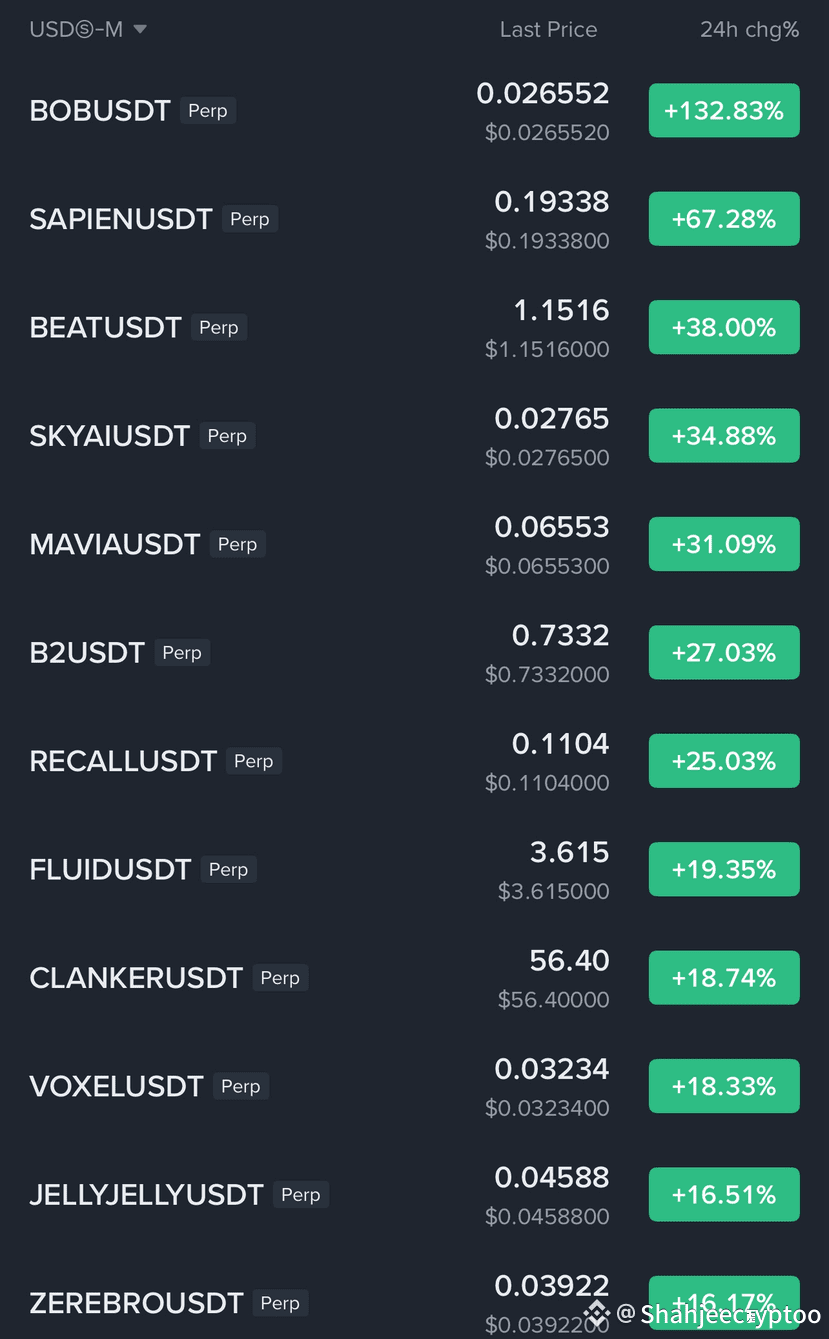This screenshot has height=1339, width=829.
Task: Tap the +25.03% change badge
Action: tap(724, 761)
